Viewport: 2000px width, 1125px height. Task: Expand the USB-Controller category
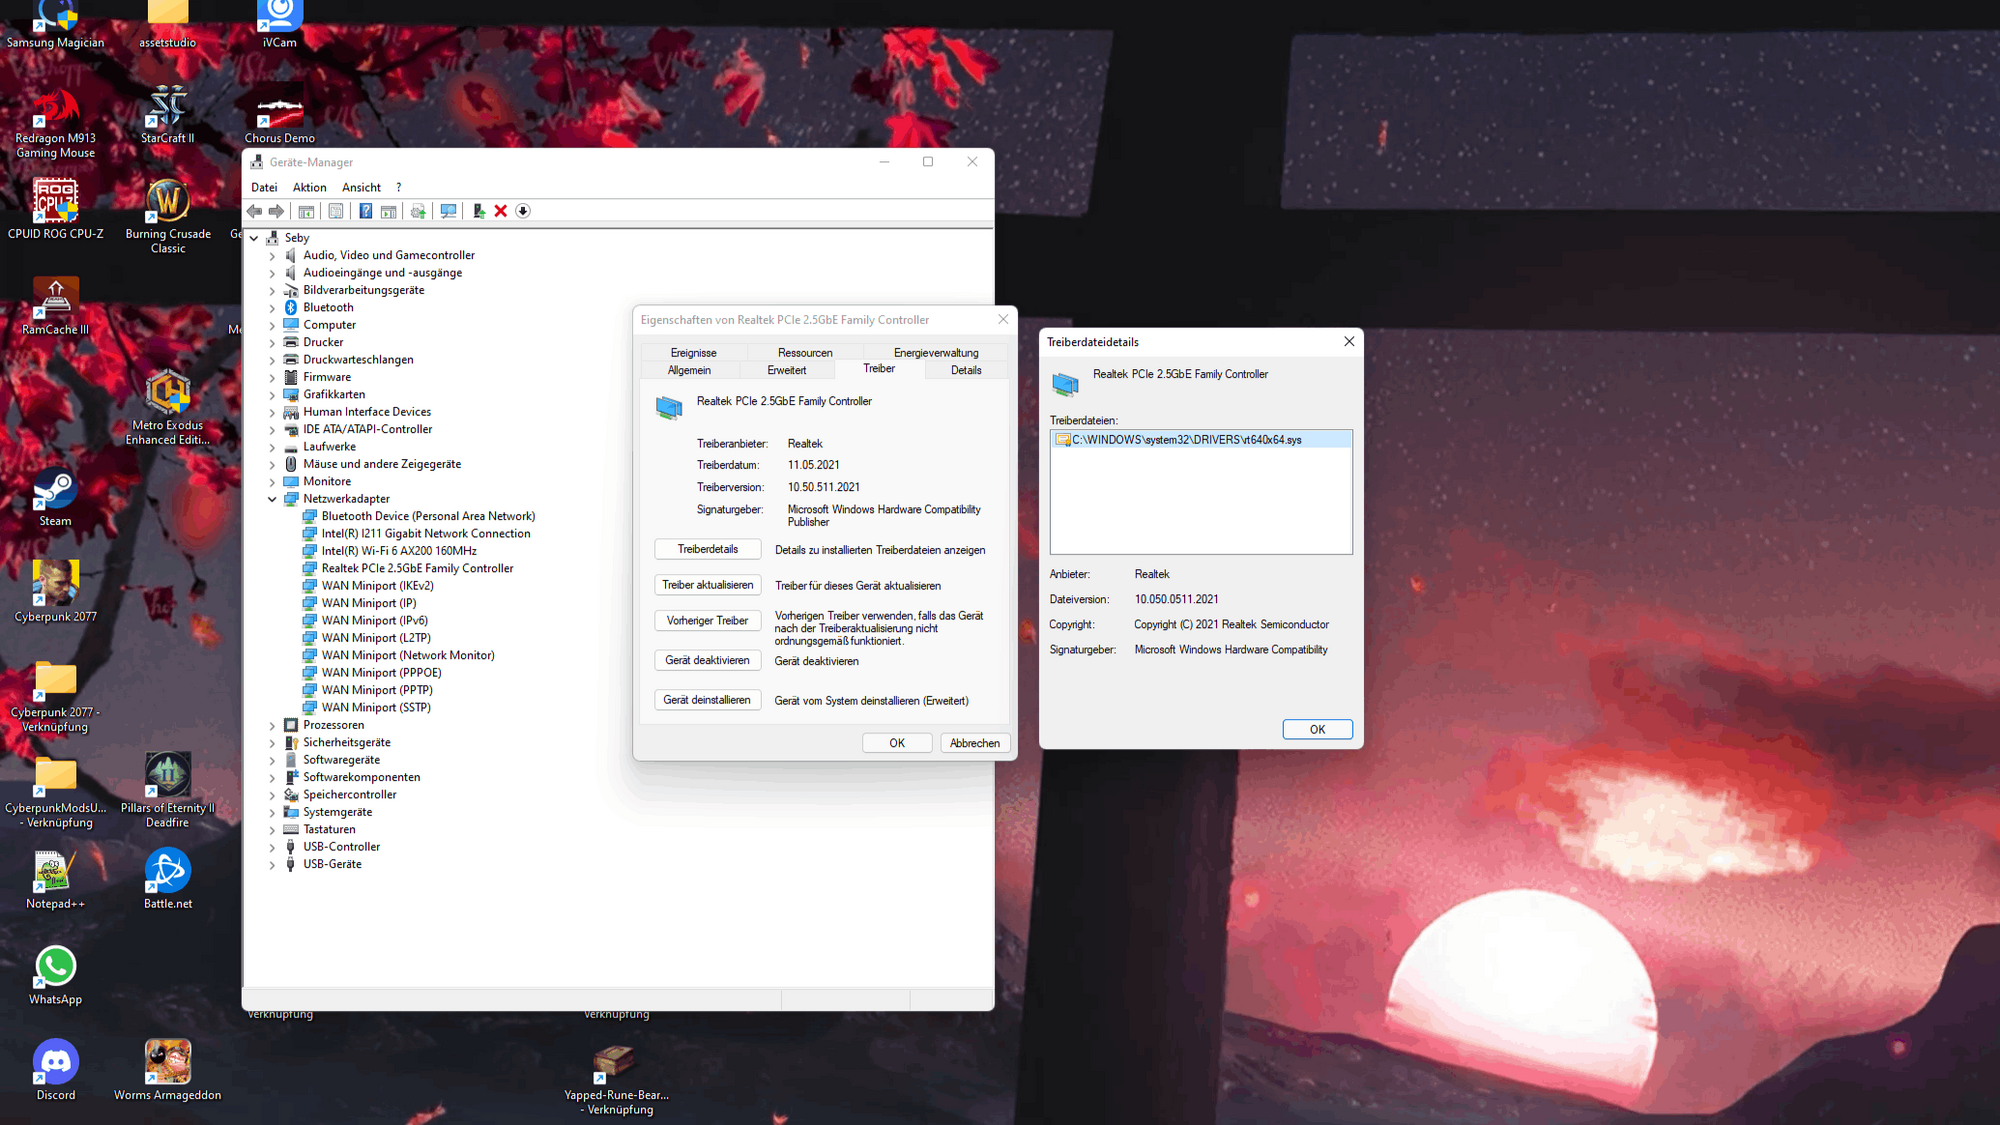272,847
